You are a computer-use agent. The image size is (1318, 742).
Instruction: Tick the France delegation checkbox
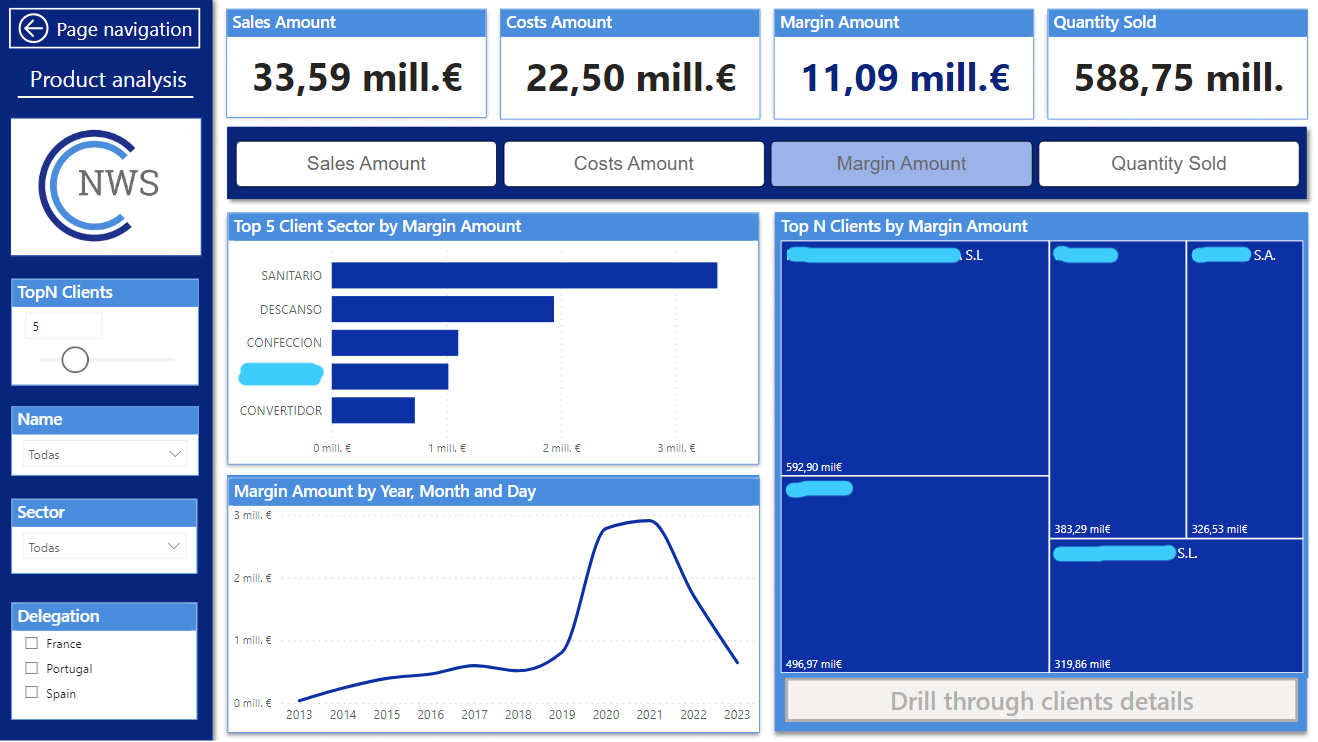(32, 644)
